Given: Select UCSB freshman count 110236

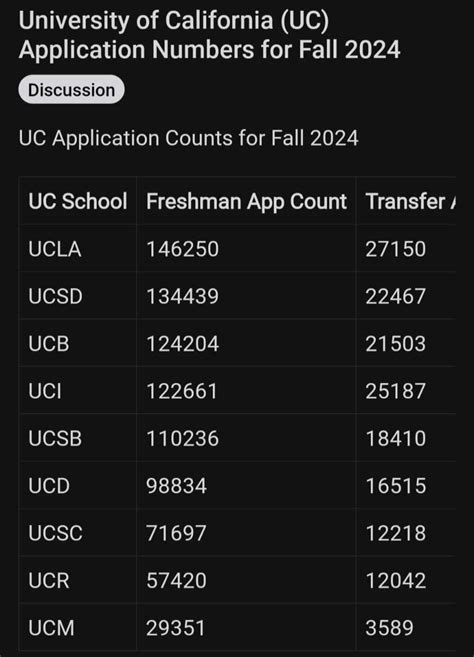Looking at the screenshot, I should [182, 438].
